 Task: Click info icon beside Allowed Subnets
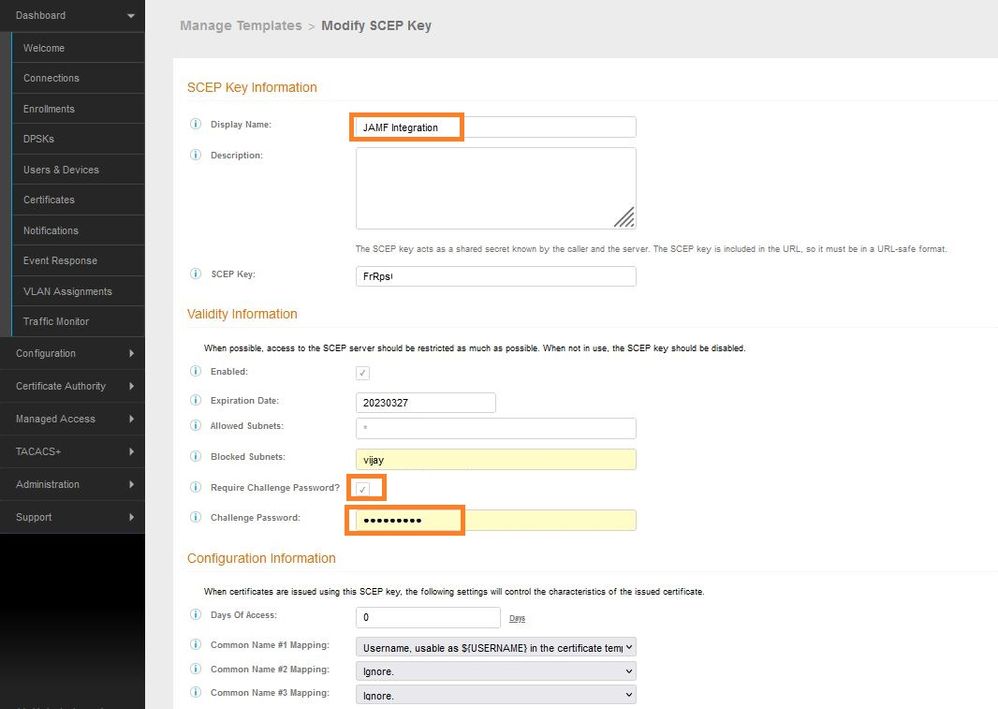[x=196, y=426]
